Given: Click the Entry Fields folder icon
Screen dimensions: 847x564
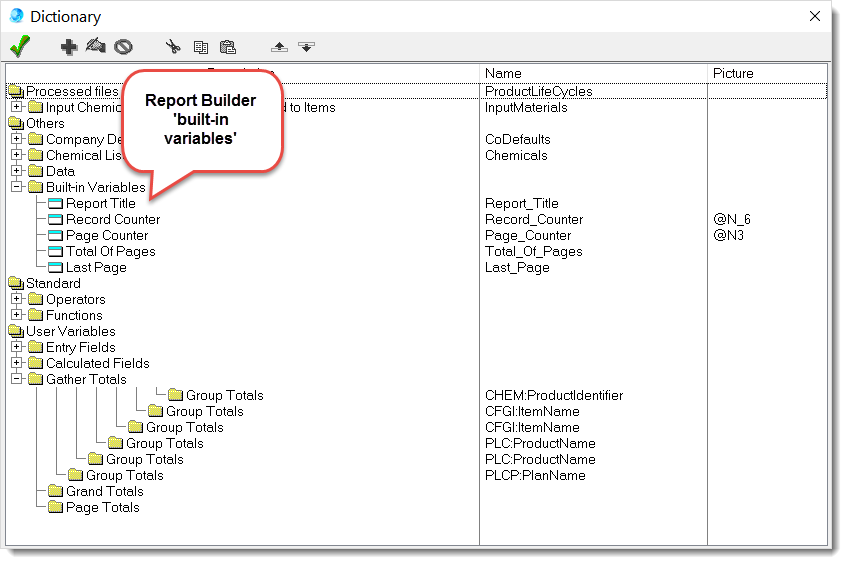Looking at the screenshot, I should (x=36, y=347).
